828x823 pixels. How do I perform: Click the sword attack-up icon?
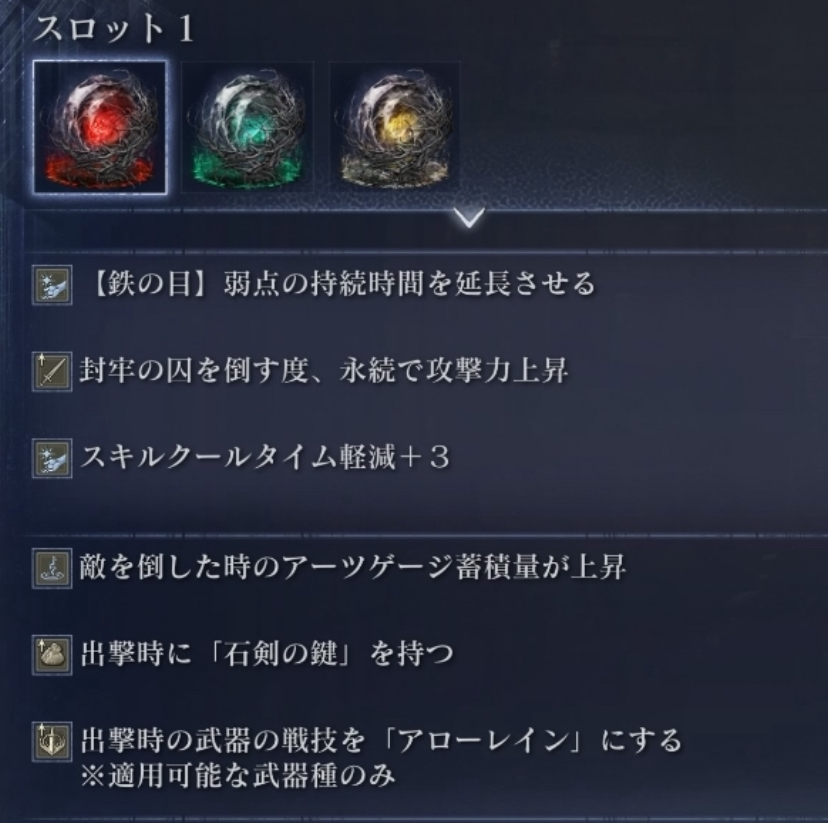52,371
